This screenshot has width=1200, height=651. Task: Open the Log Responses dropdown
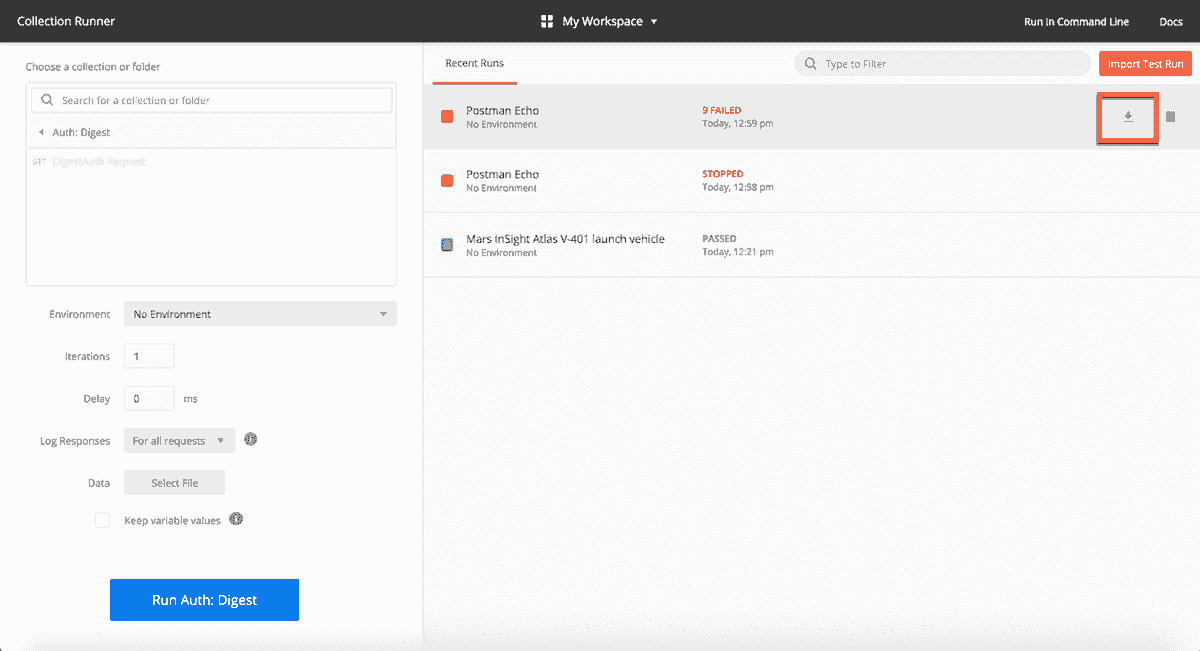[179, 439]
